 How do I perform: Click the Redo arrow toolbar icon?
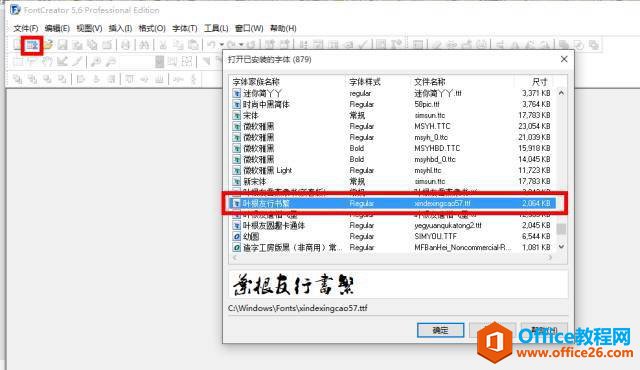[x=231, y=45]
